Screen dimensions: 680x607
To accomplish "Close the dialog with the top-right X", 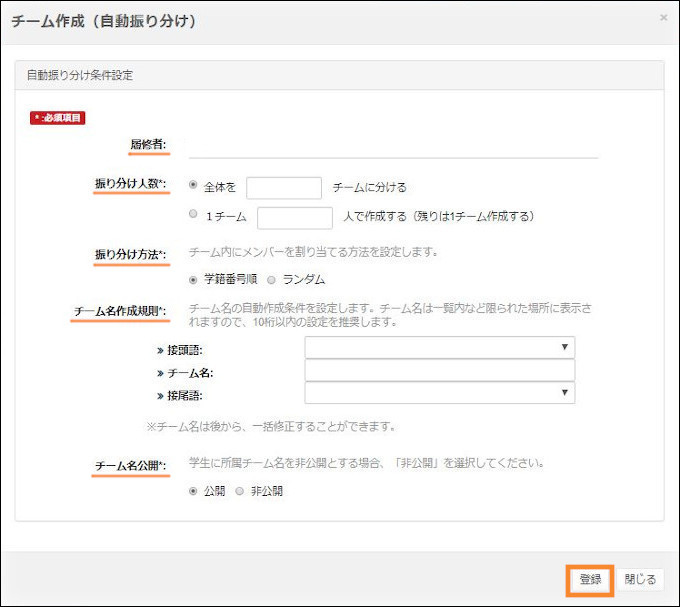I will [664, 18].
